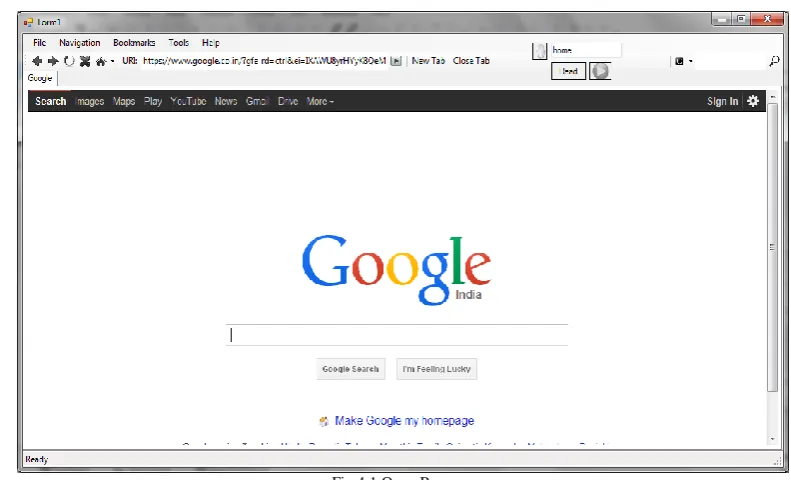Click the microphone icon beside home field
This screenshot has width=791, height=480.
tap(539, 51)
